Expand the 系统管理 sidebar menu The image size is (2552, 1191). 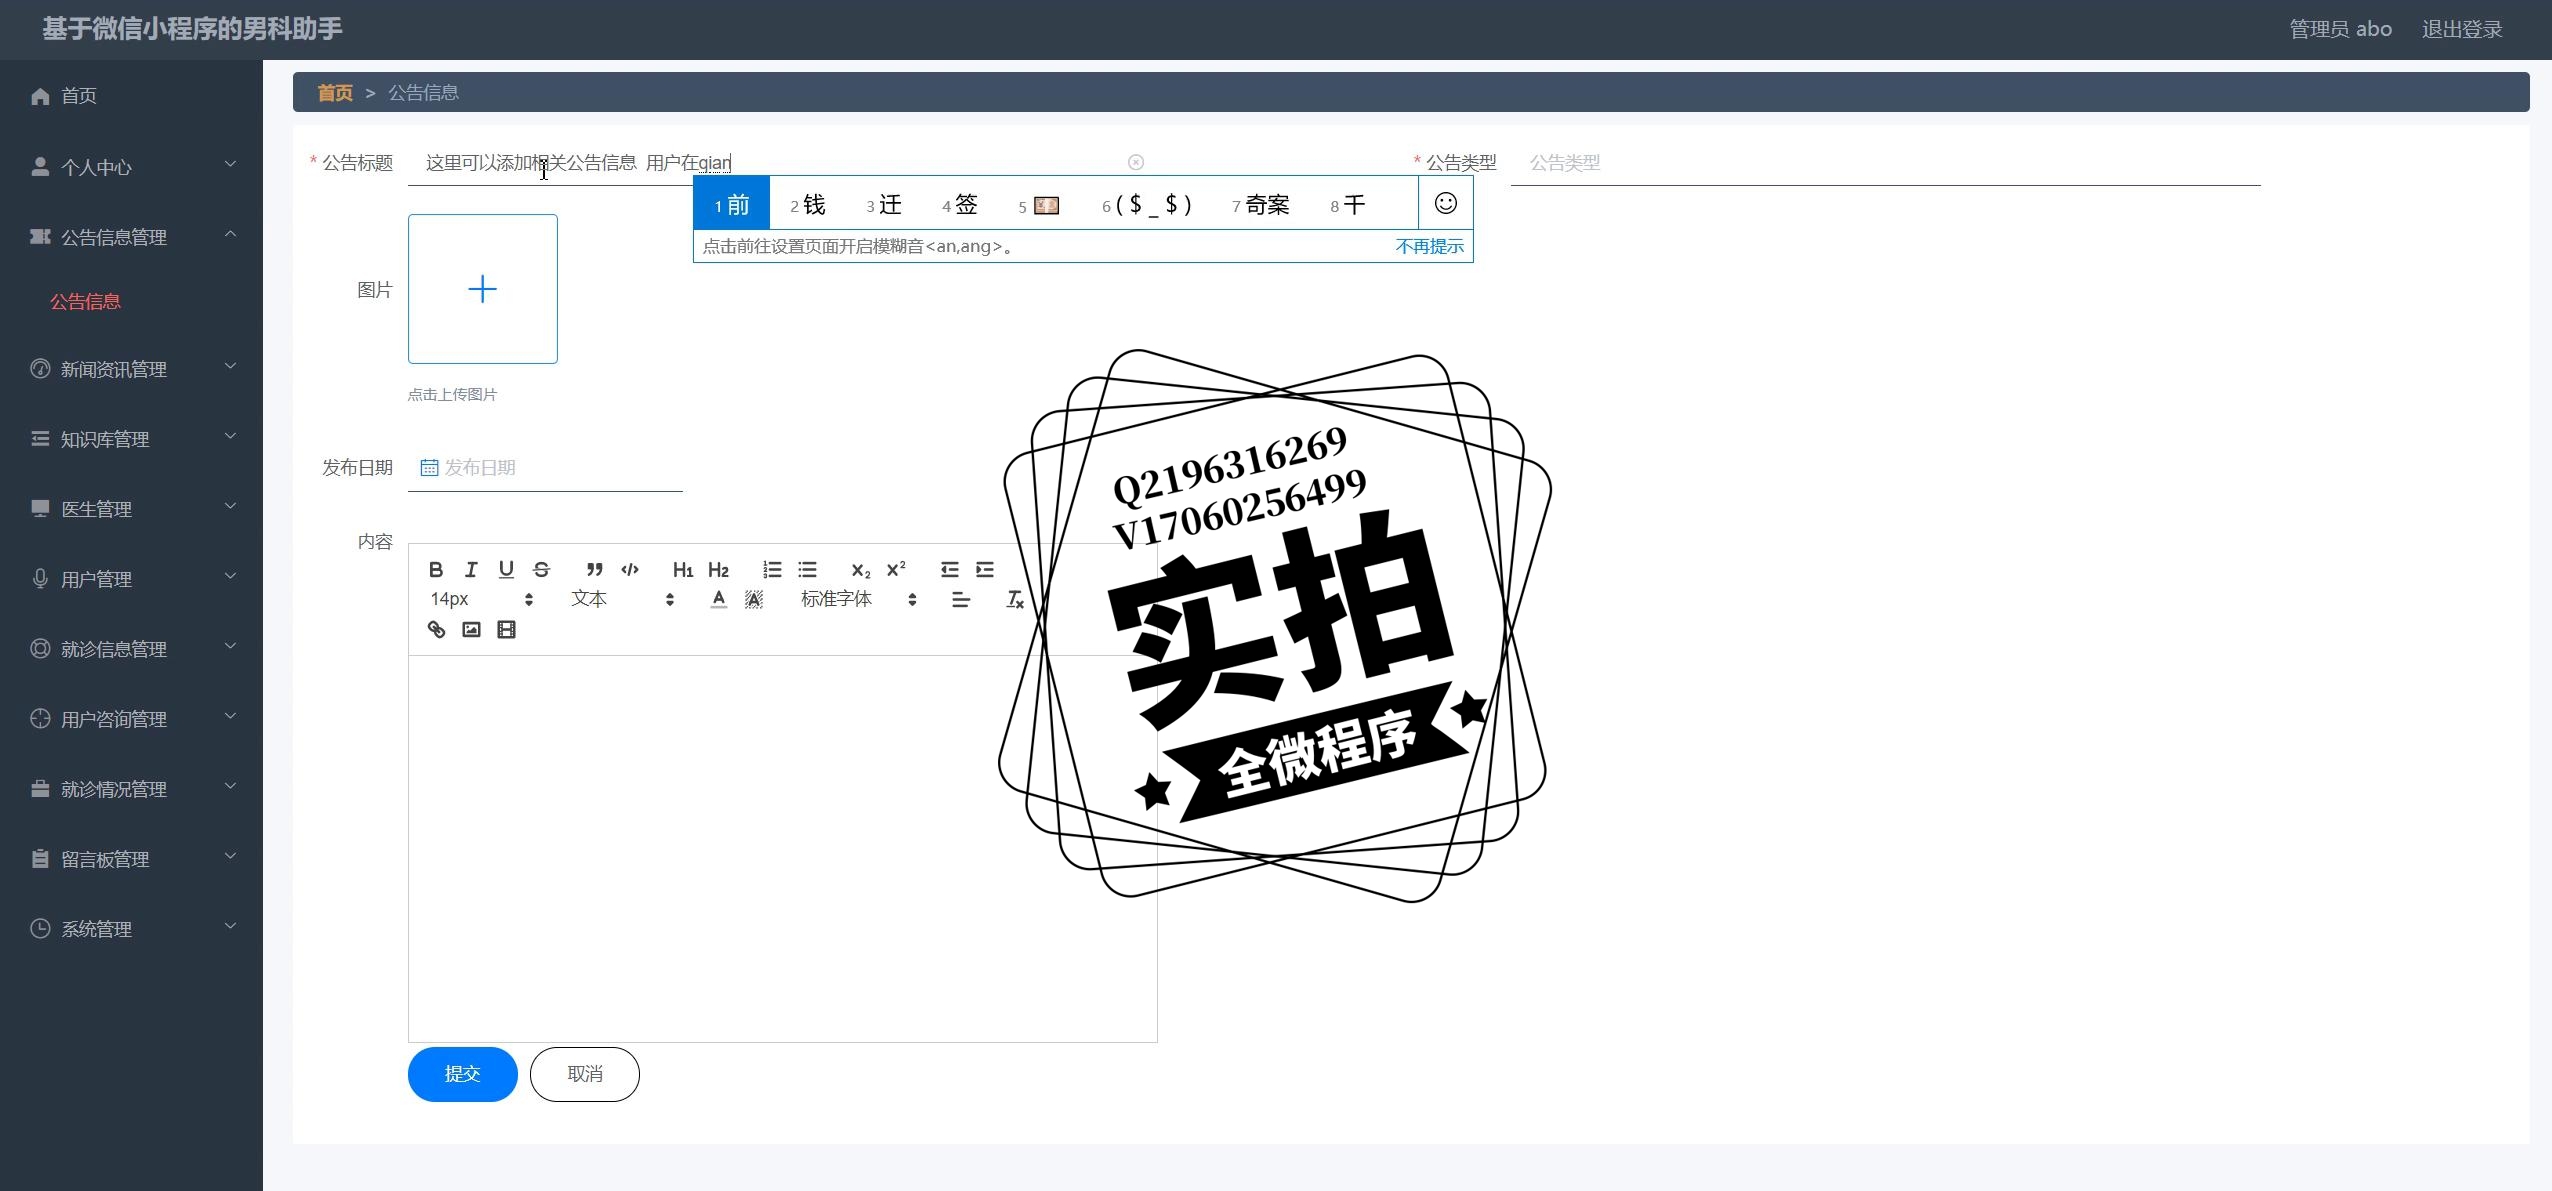coord(131,929)
